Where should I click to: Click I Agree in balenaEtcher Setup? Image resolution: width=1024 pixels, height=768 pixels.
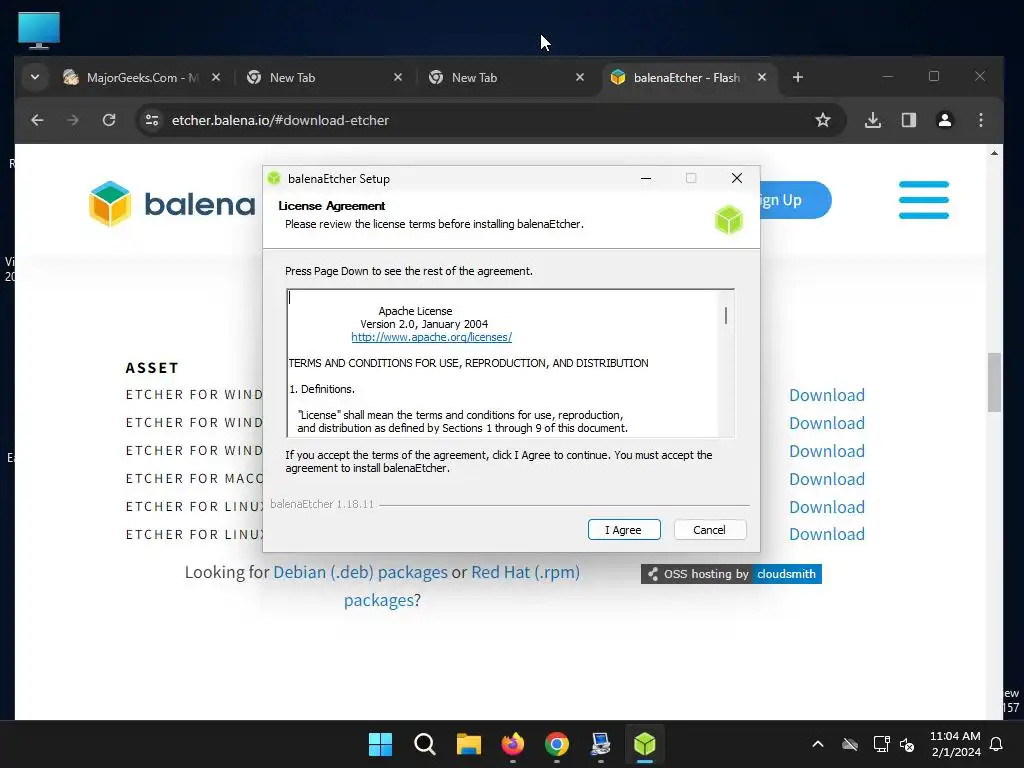[624, 530]
